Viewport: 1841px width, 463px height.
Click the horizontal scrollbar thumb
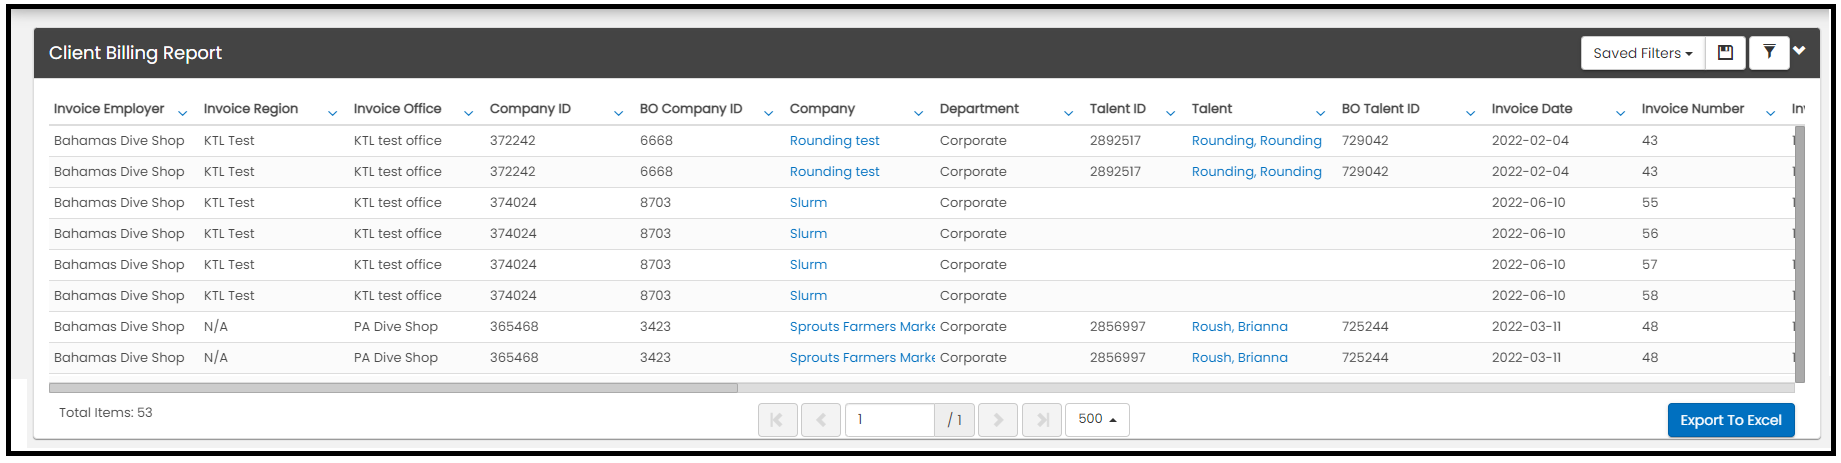click(393, 388)
